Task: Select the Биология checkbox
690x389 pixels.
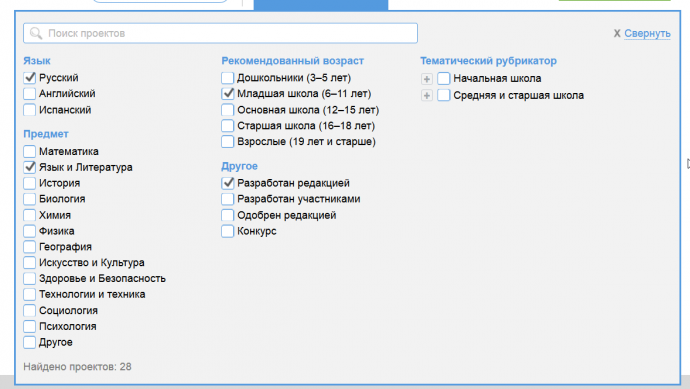Action: pos(29,199)
